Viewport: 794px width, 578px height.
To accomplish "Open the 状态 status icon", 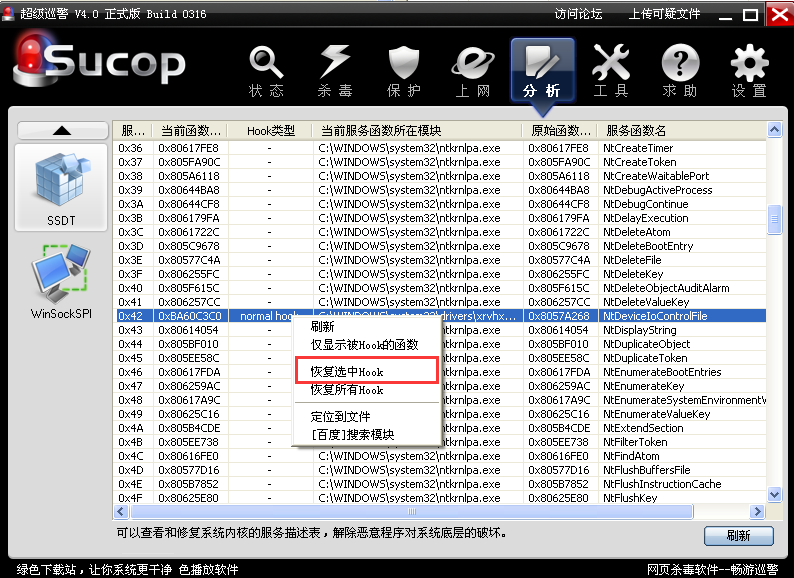I will pos(266,70).
